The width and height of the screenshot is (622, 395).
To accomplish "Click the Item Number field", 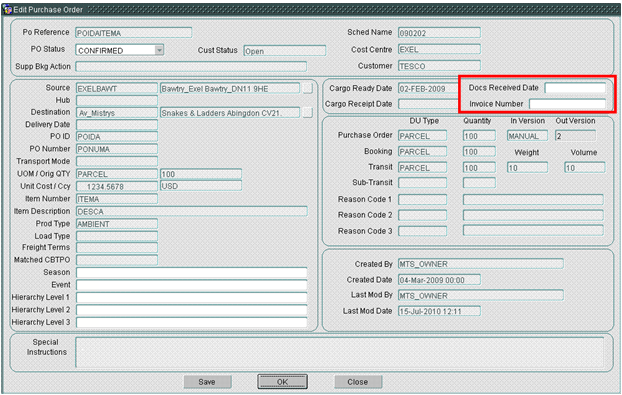I will 117,199.
